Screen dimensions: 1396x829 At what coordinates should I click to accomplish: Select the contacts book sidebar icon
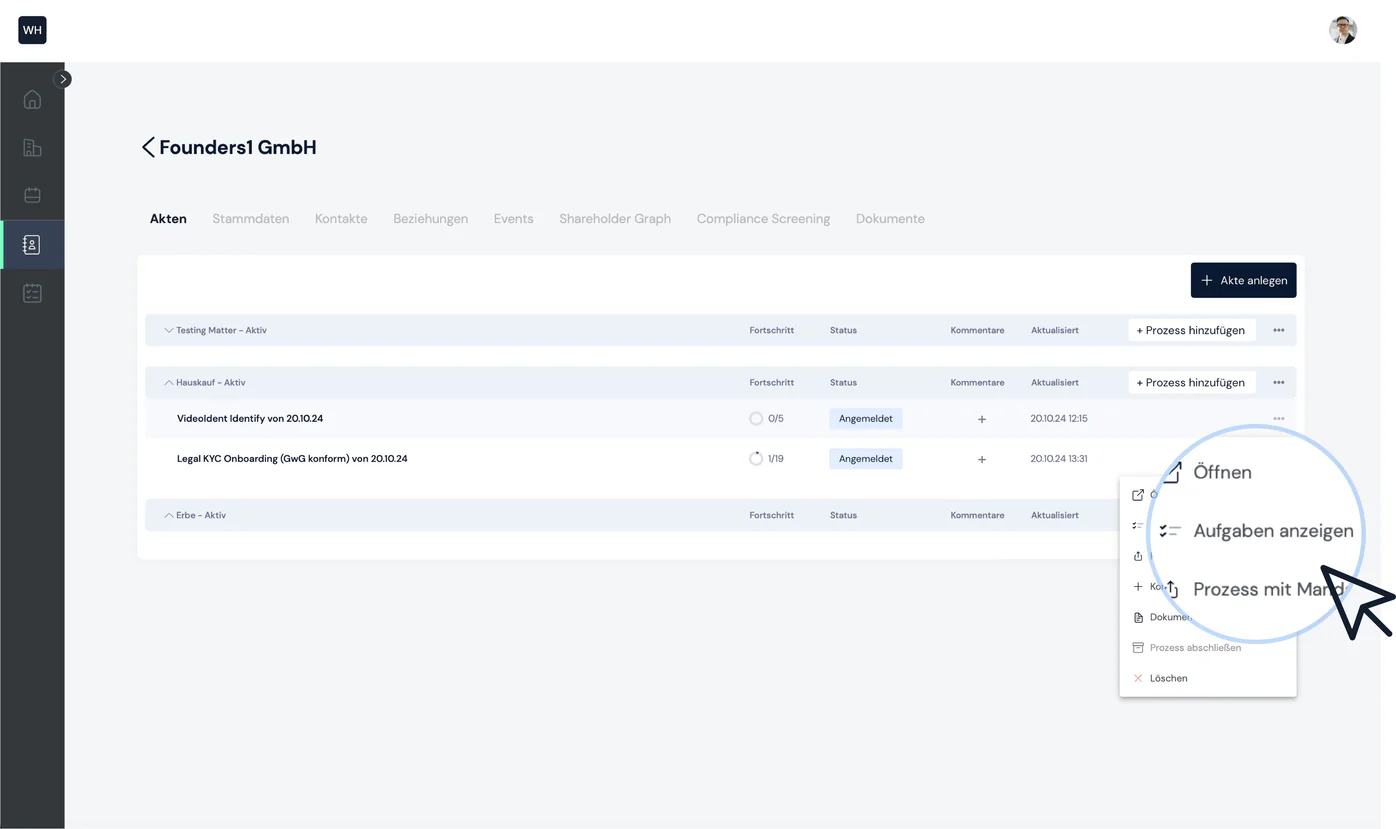click(x=32, y=245)
